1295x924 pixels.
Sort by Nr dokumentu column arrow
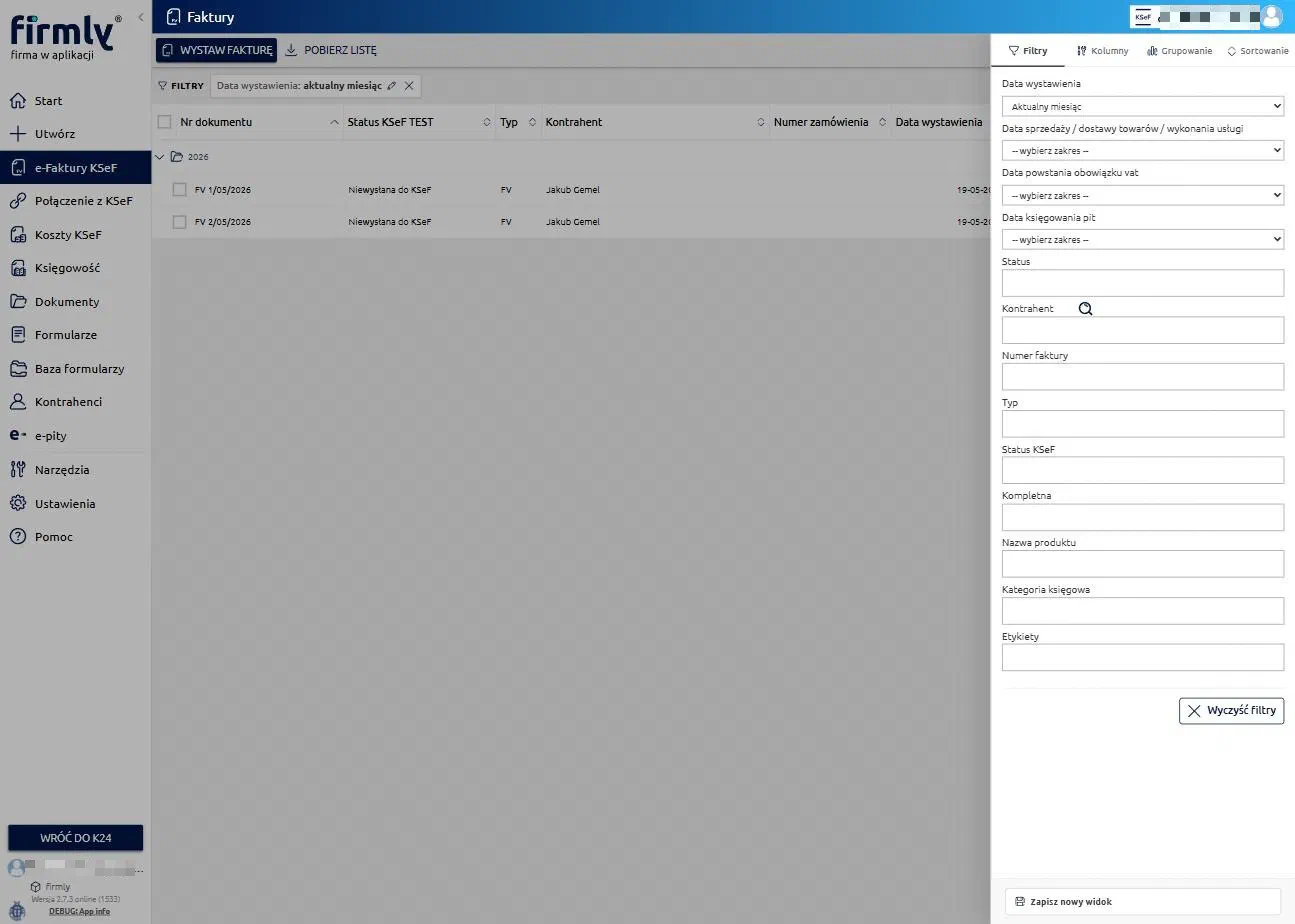[x=334, y=122]
